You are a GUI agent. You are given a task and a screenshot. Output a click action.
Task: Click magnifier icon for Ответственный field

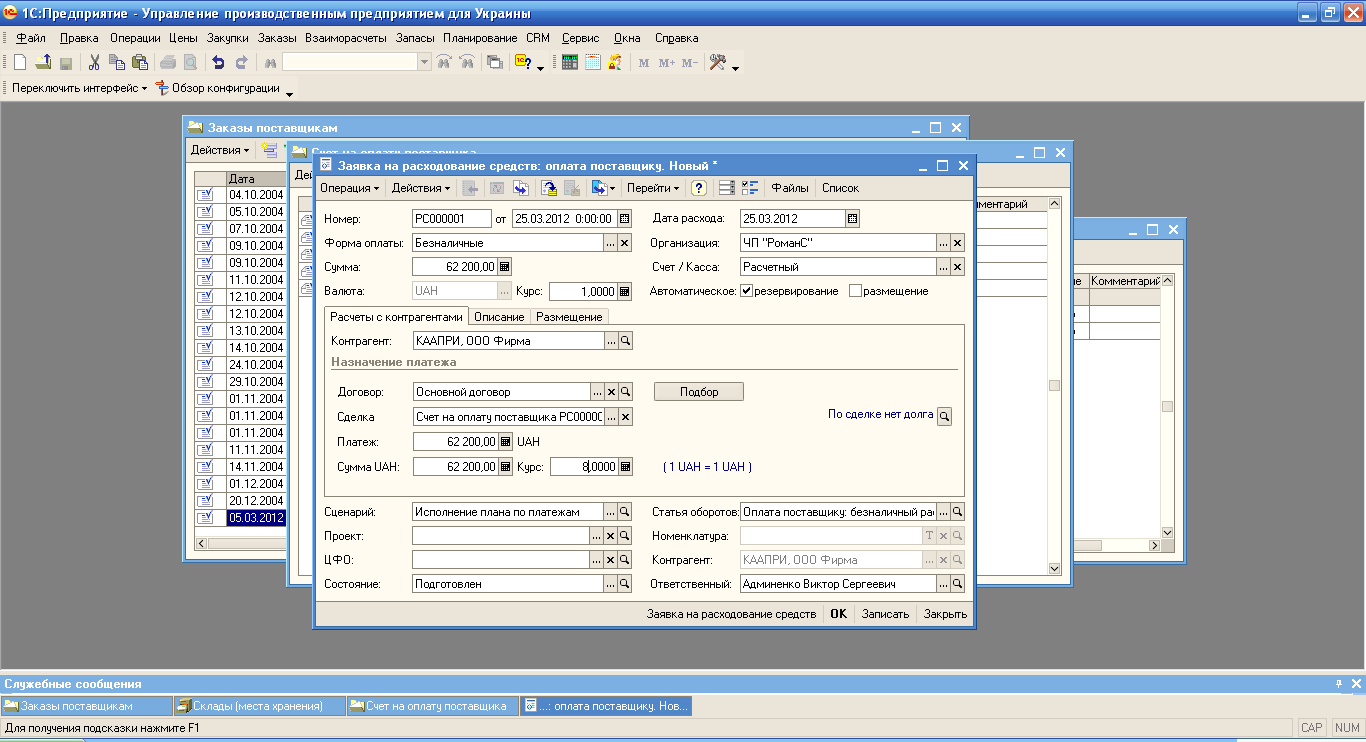tap(957, 584)
